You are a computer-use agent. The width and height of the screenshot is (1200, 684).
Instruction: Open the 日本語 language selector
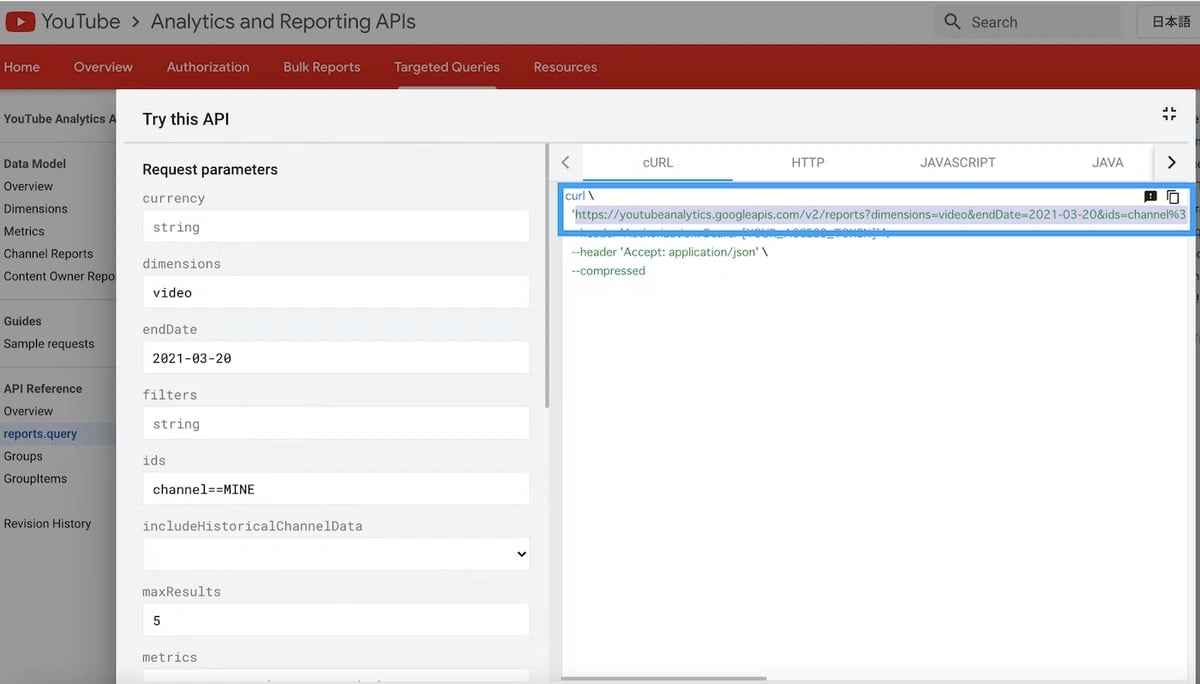(x=1171, y=22)
